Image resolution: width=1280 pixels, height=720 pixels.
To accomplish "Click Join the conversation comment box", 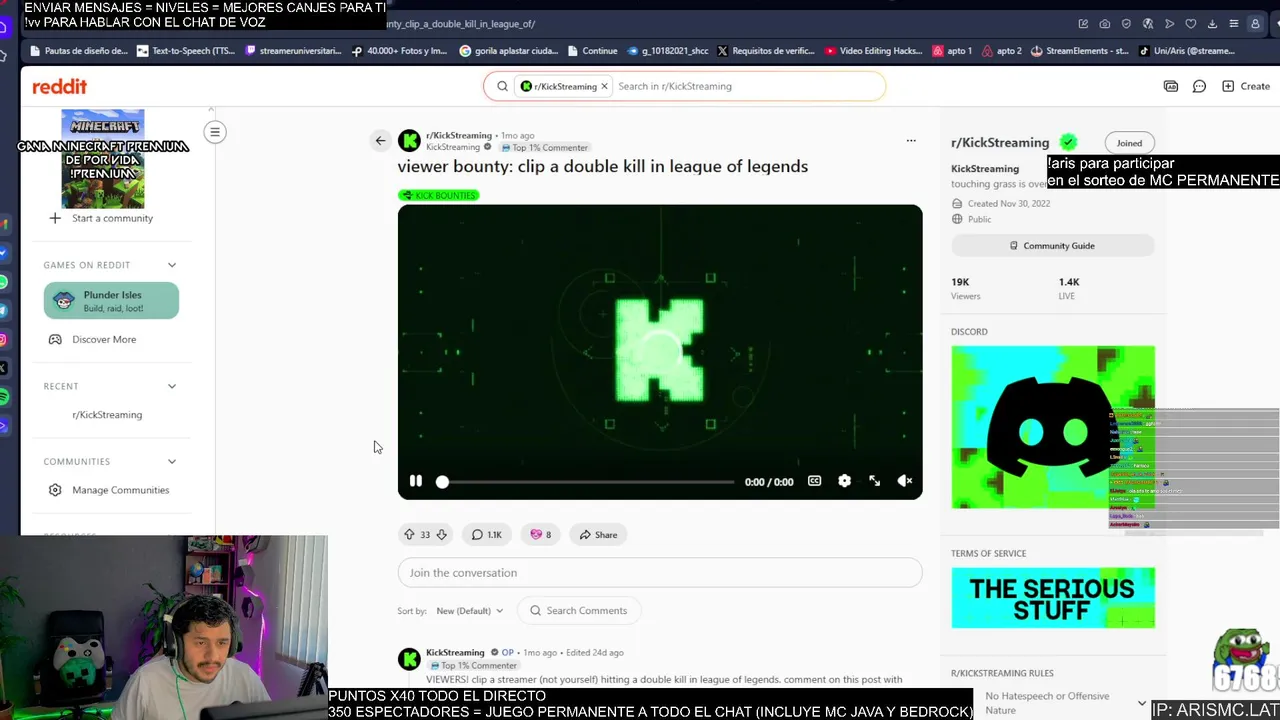I will [660, 573].
